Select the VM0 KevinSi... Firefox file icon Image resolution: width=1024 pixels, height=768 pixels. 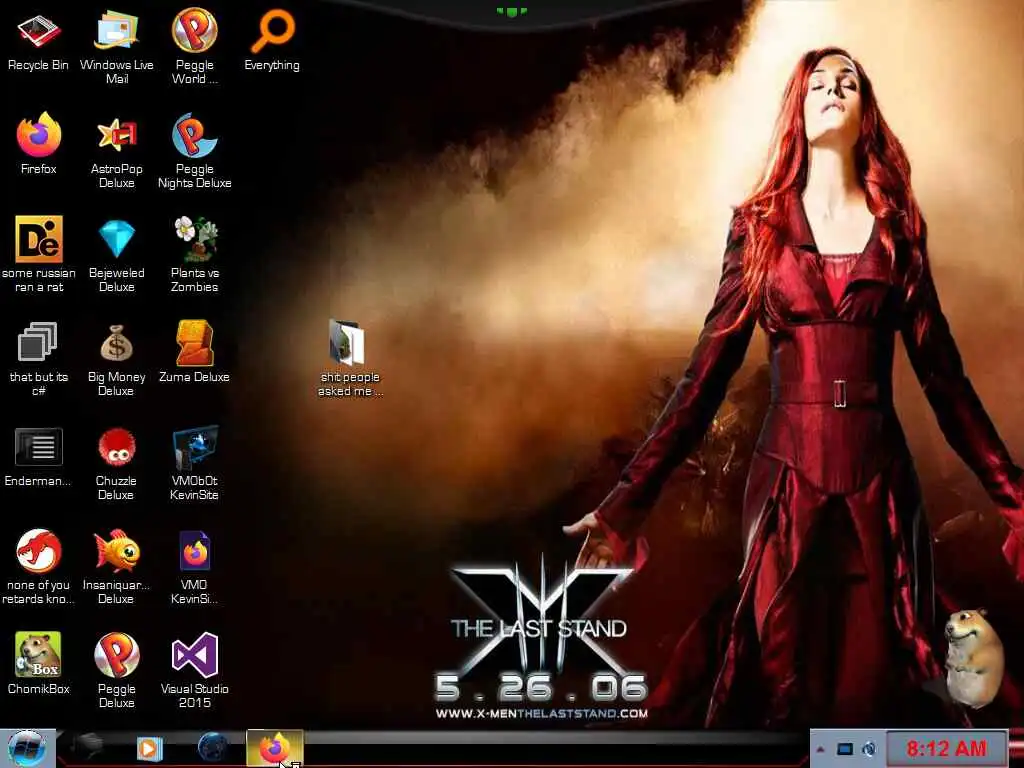pyautogui.click(x=195, y=567)
